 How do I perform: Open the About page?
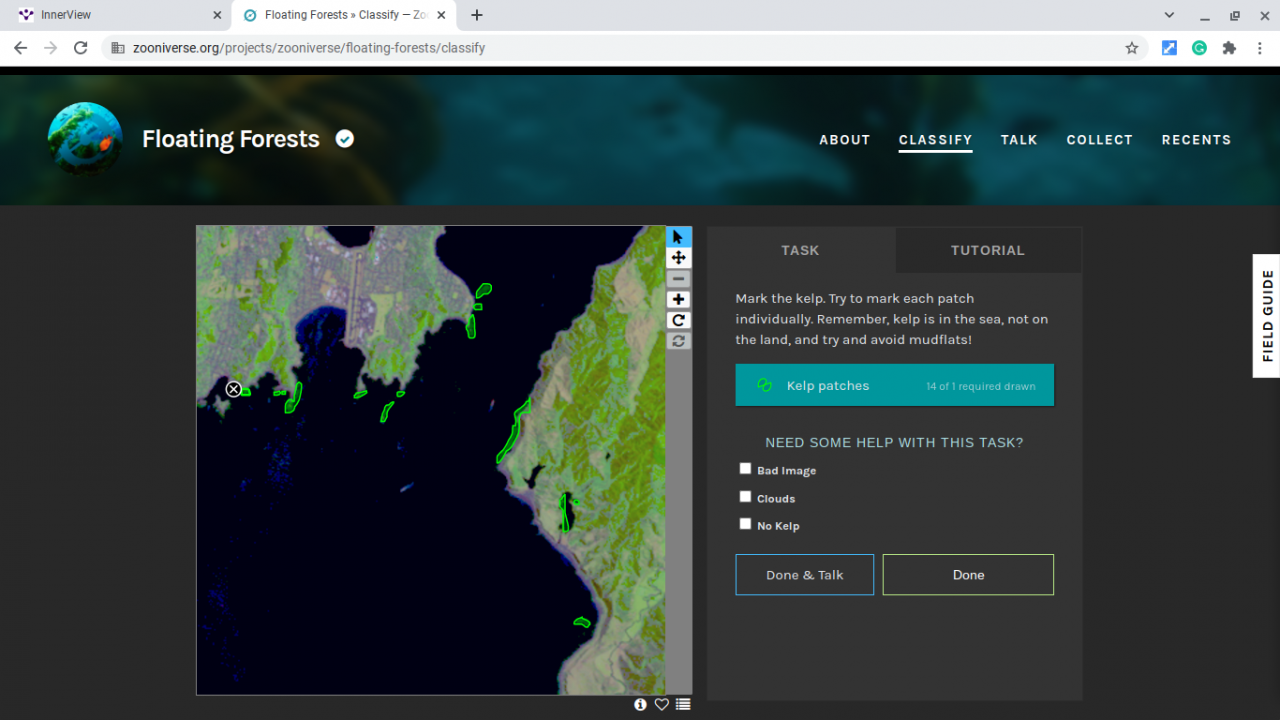click(x=845, y=140)
